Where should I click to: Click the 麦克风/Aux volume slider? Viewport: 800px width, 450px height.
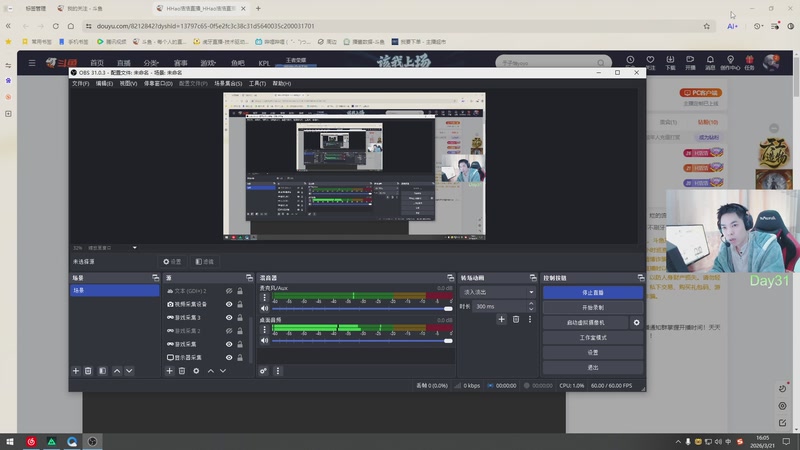tap(362, 309)
